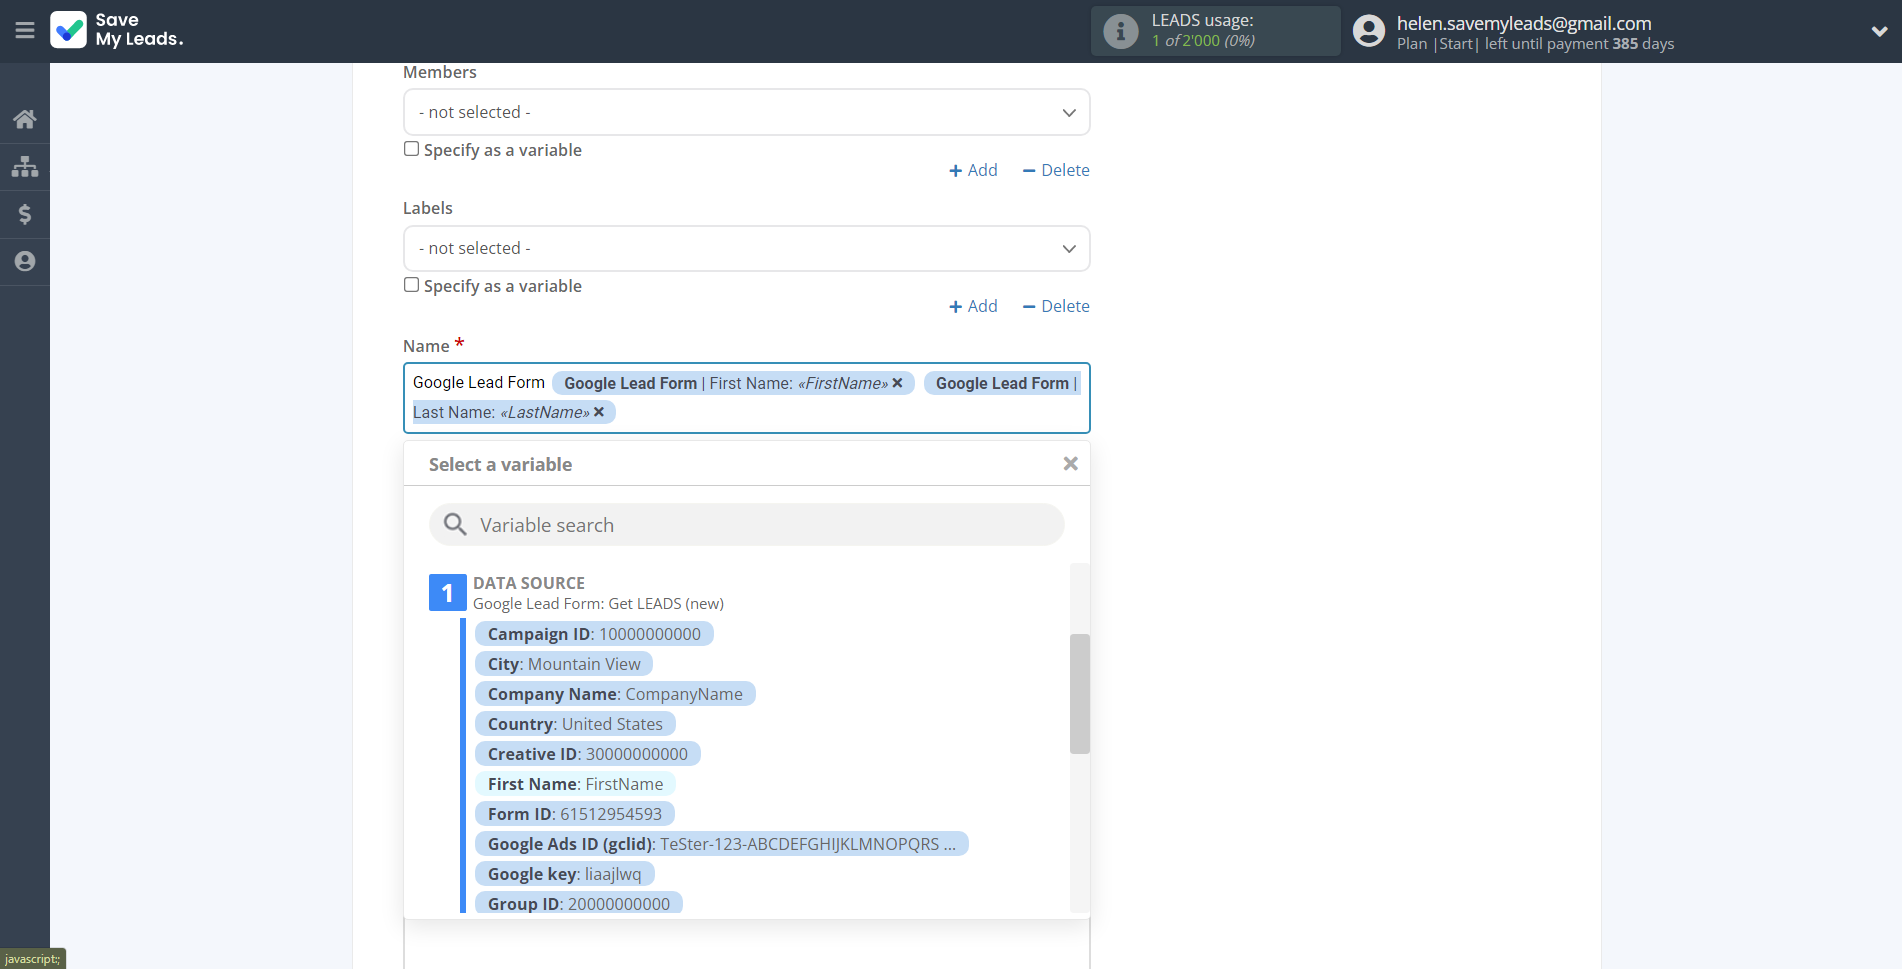Open Billing dollar icon in sidebar
The width and height of the screenshot is (1902, 969).
click(25, 214)
